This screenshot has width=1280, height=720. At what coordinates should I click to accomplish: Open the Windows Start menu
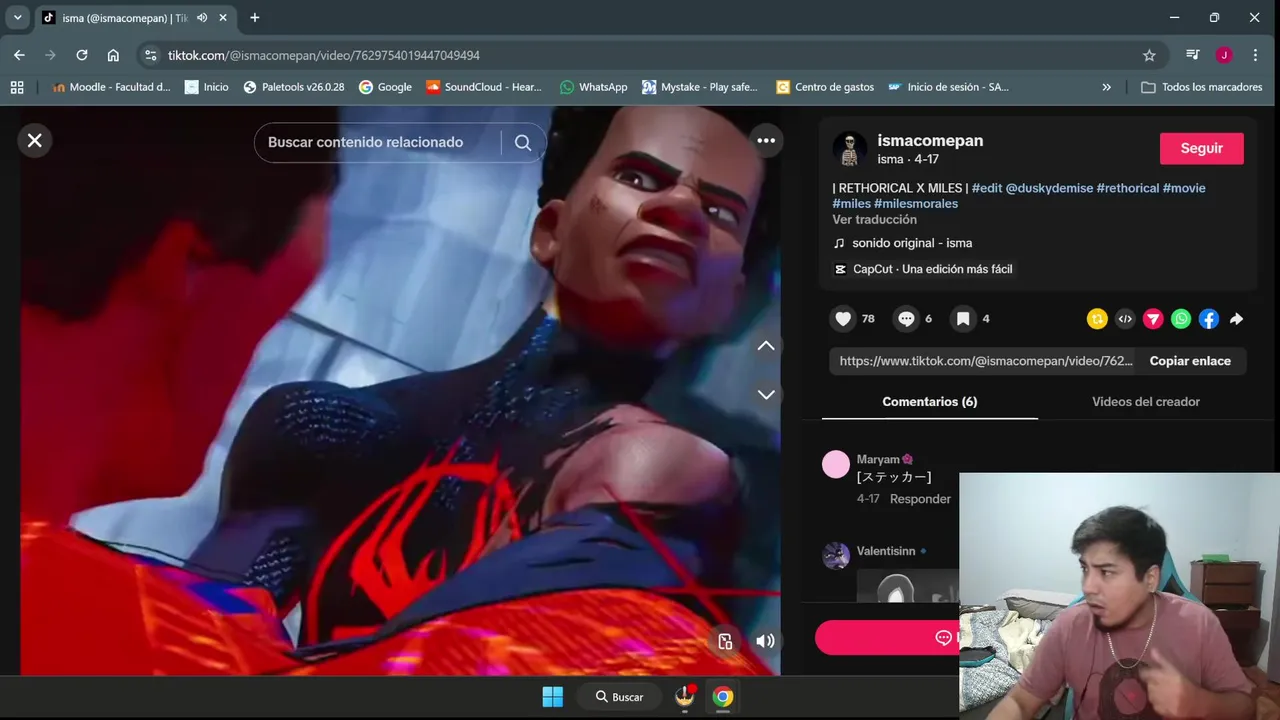point(553,697)
